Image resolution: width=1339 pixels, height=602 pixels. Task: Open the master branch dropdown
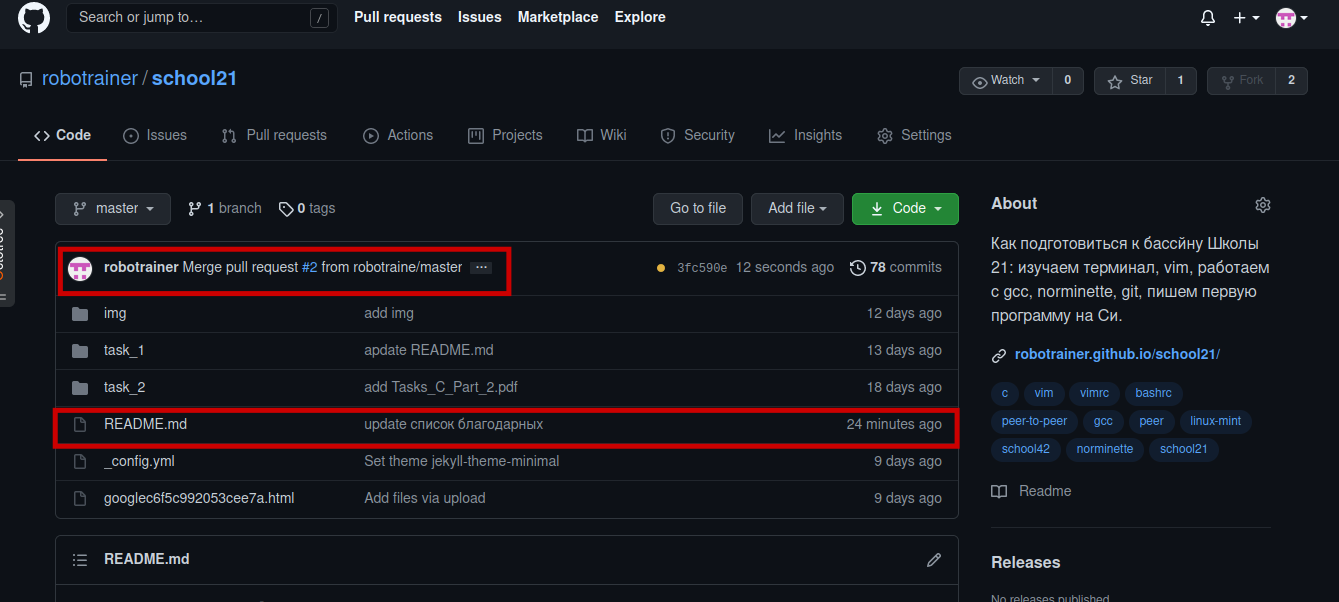113,209
